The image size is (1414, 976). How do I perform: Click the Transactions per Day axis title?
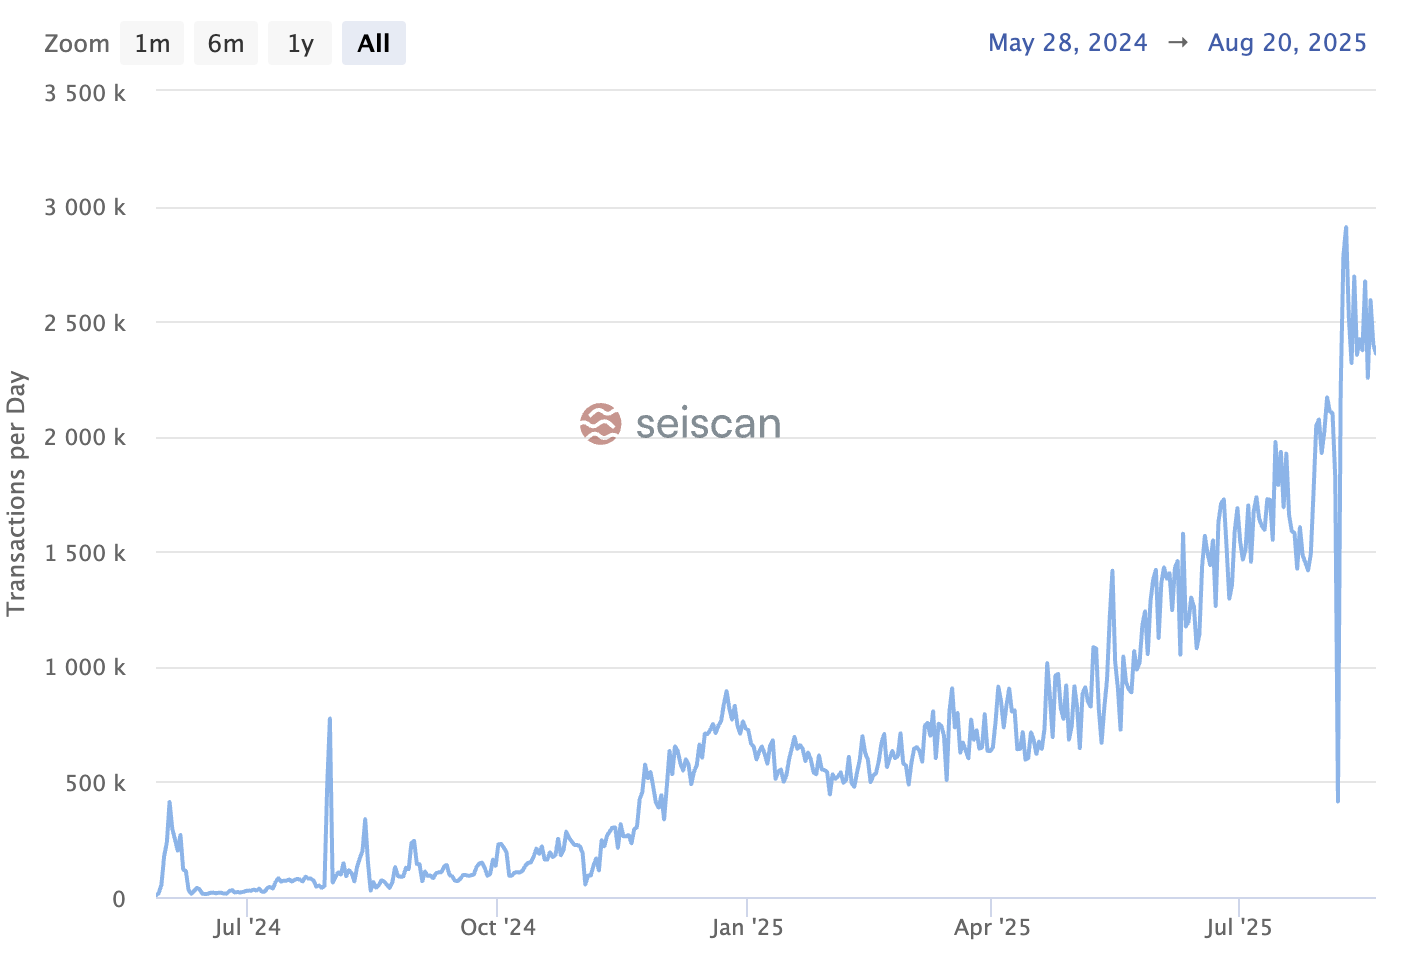[16, 494]
